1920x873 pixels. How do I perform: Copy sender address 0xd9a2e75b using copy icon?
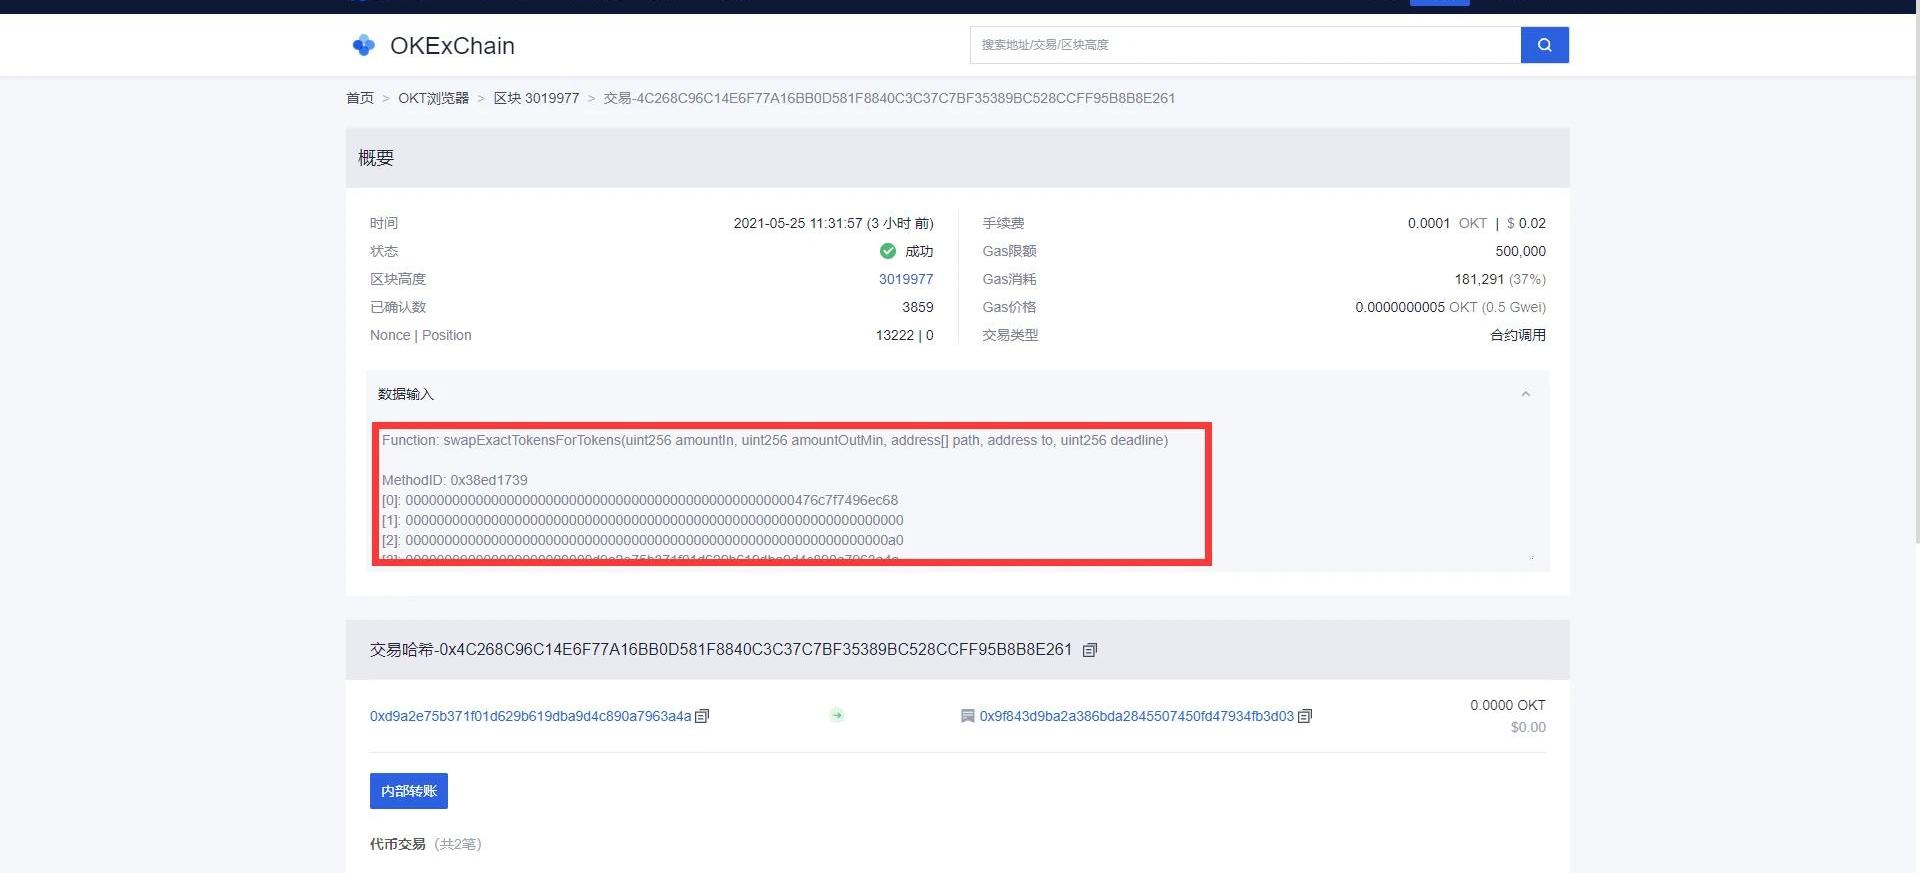(x=702, y=716)
